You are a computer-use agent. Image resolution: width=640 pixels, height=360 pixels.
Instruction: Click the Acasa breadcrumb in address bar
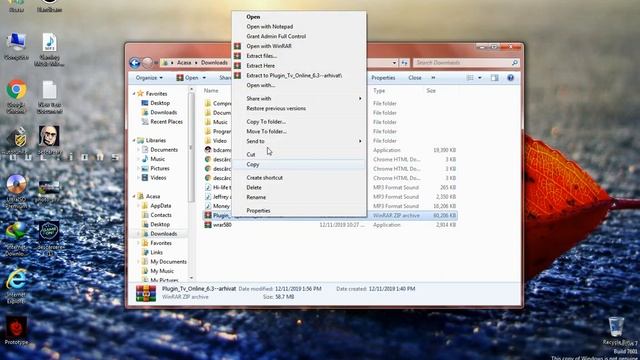184,63
